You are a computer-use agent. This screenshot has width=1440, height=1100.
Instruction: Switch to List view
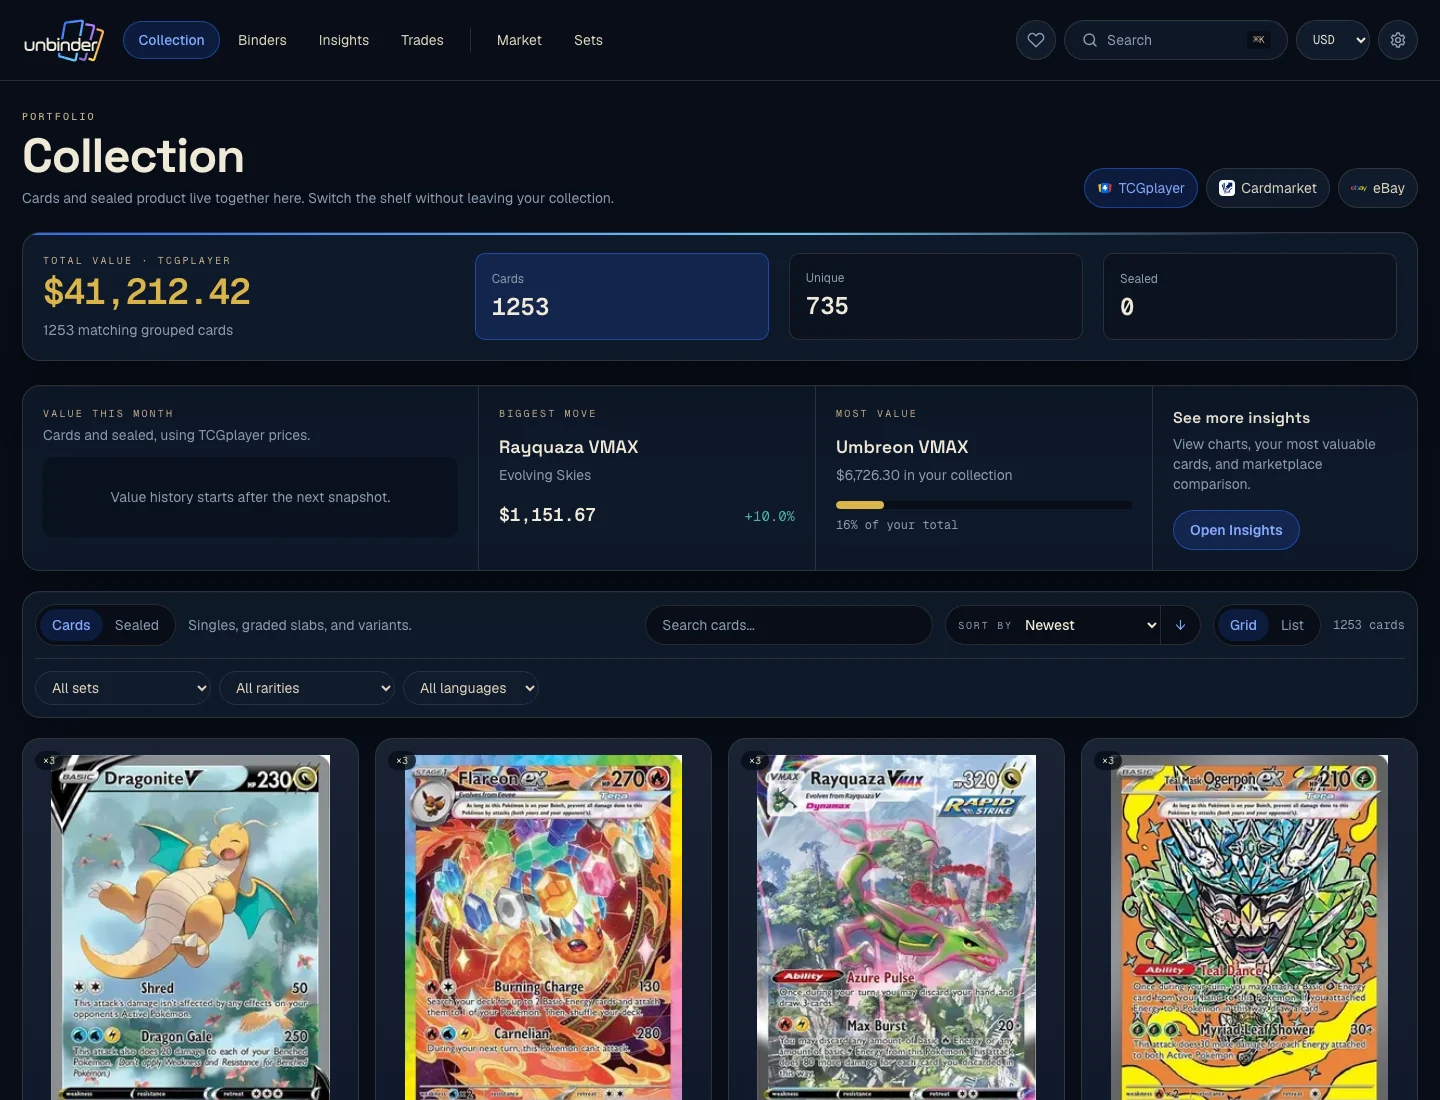tap(1292, 625)
